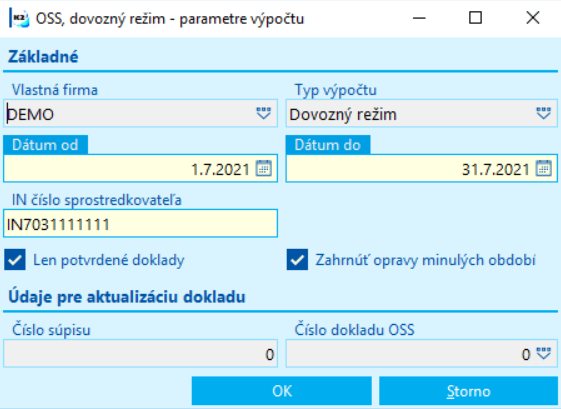
Task: Expand the Vlastná firma selection list
Action: [264, 113]
